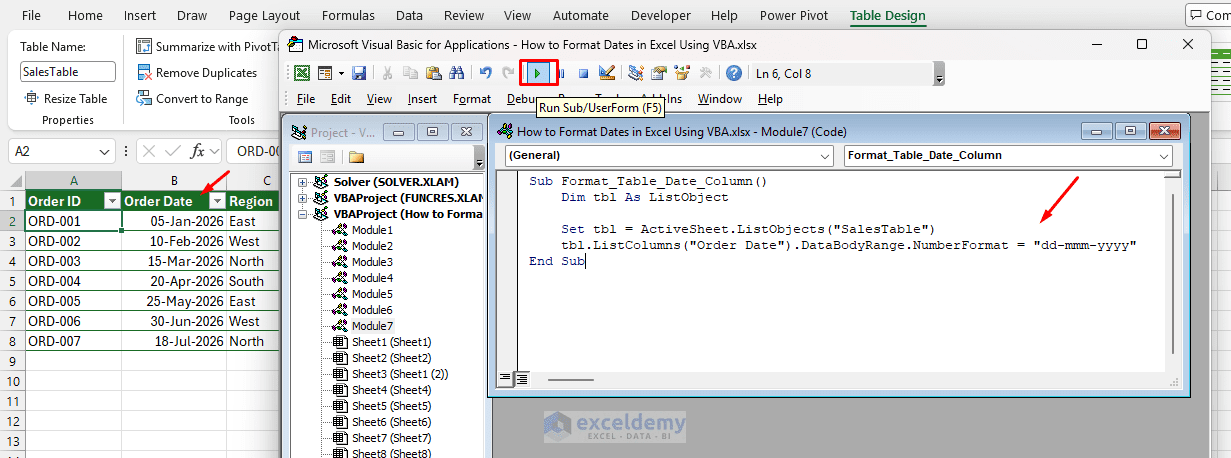Open the Format menu in VBA editor

tap(472, 99)
